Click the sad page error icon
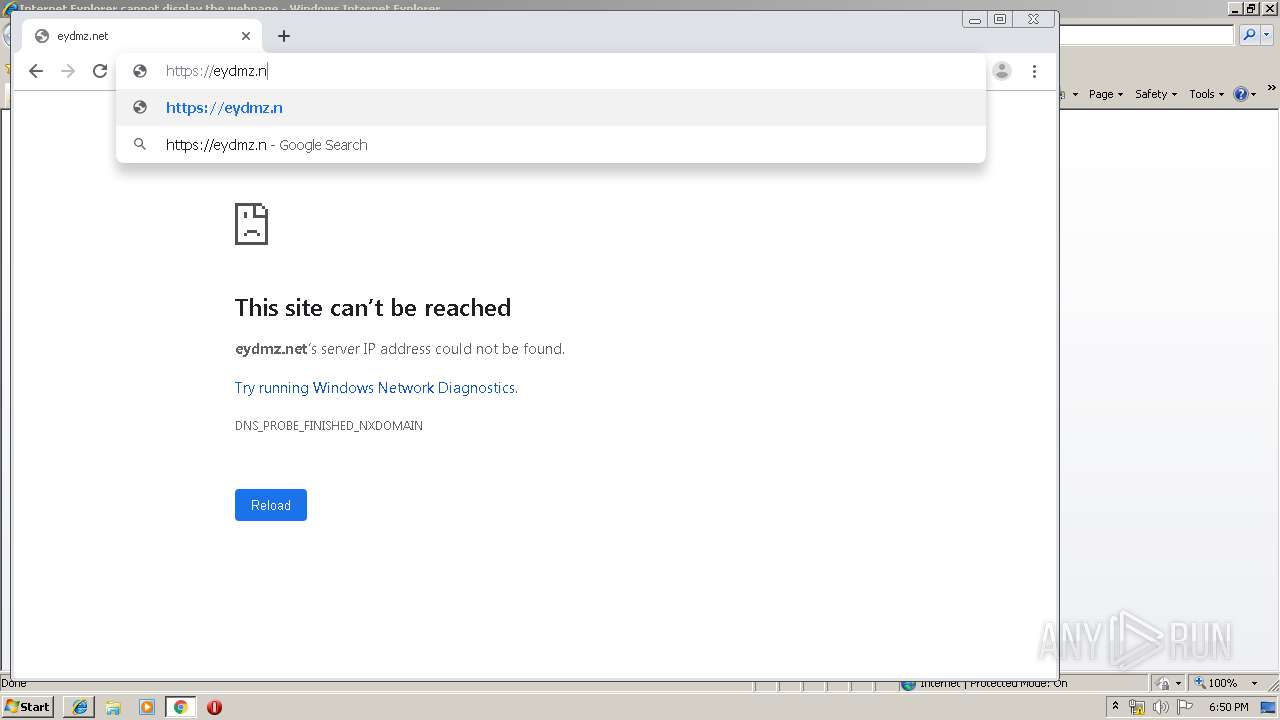 (x=251, y=224)
